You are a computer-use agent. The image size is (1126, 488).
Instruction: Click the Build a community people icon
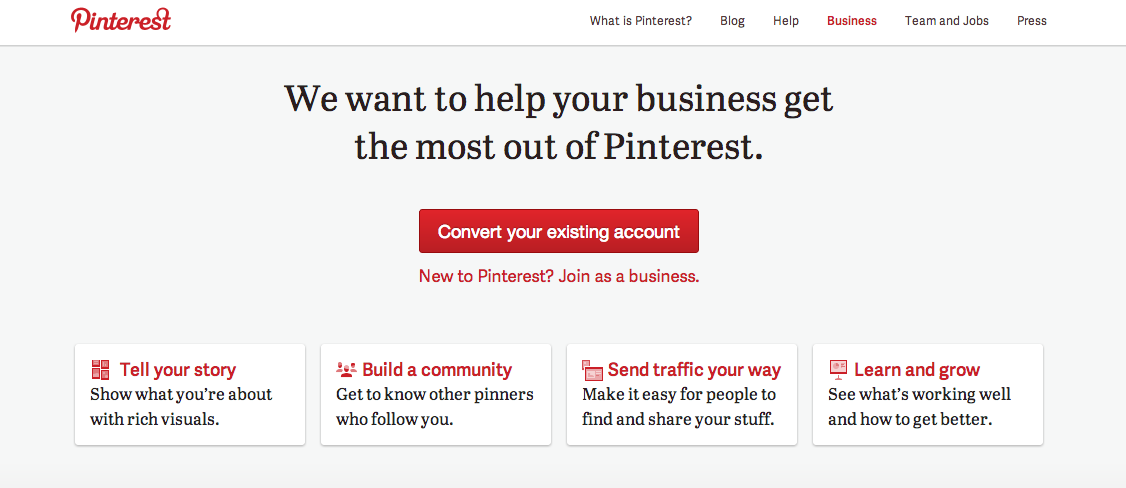point(347,370)
